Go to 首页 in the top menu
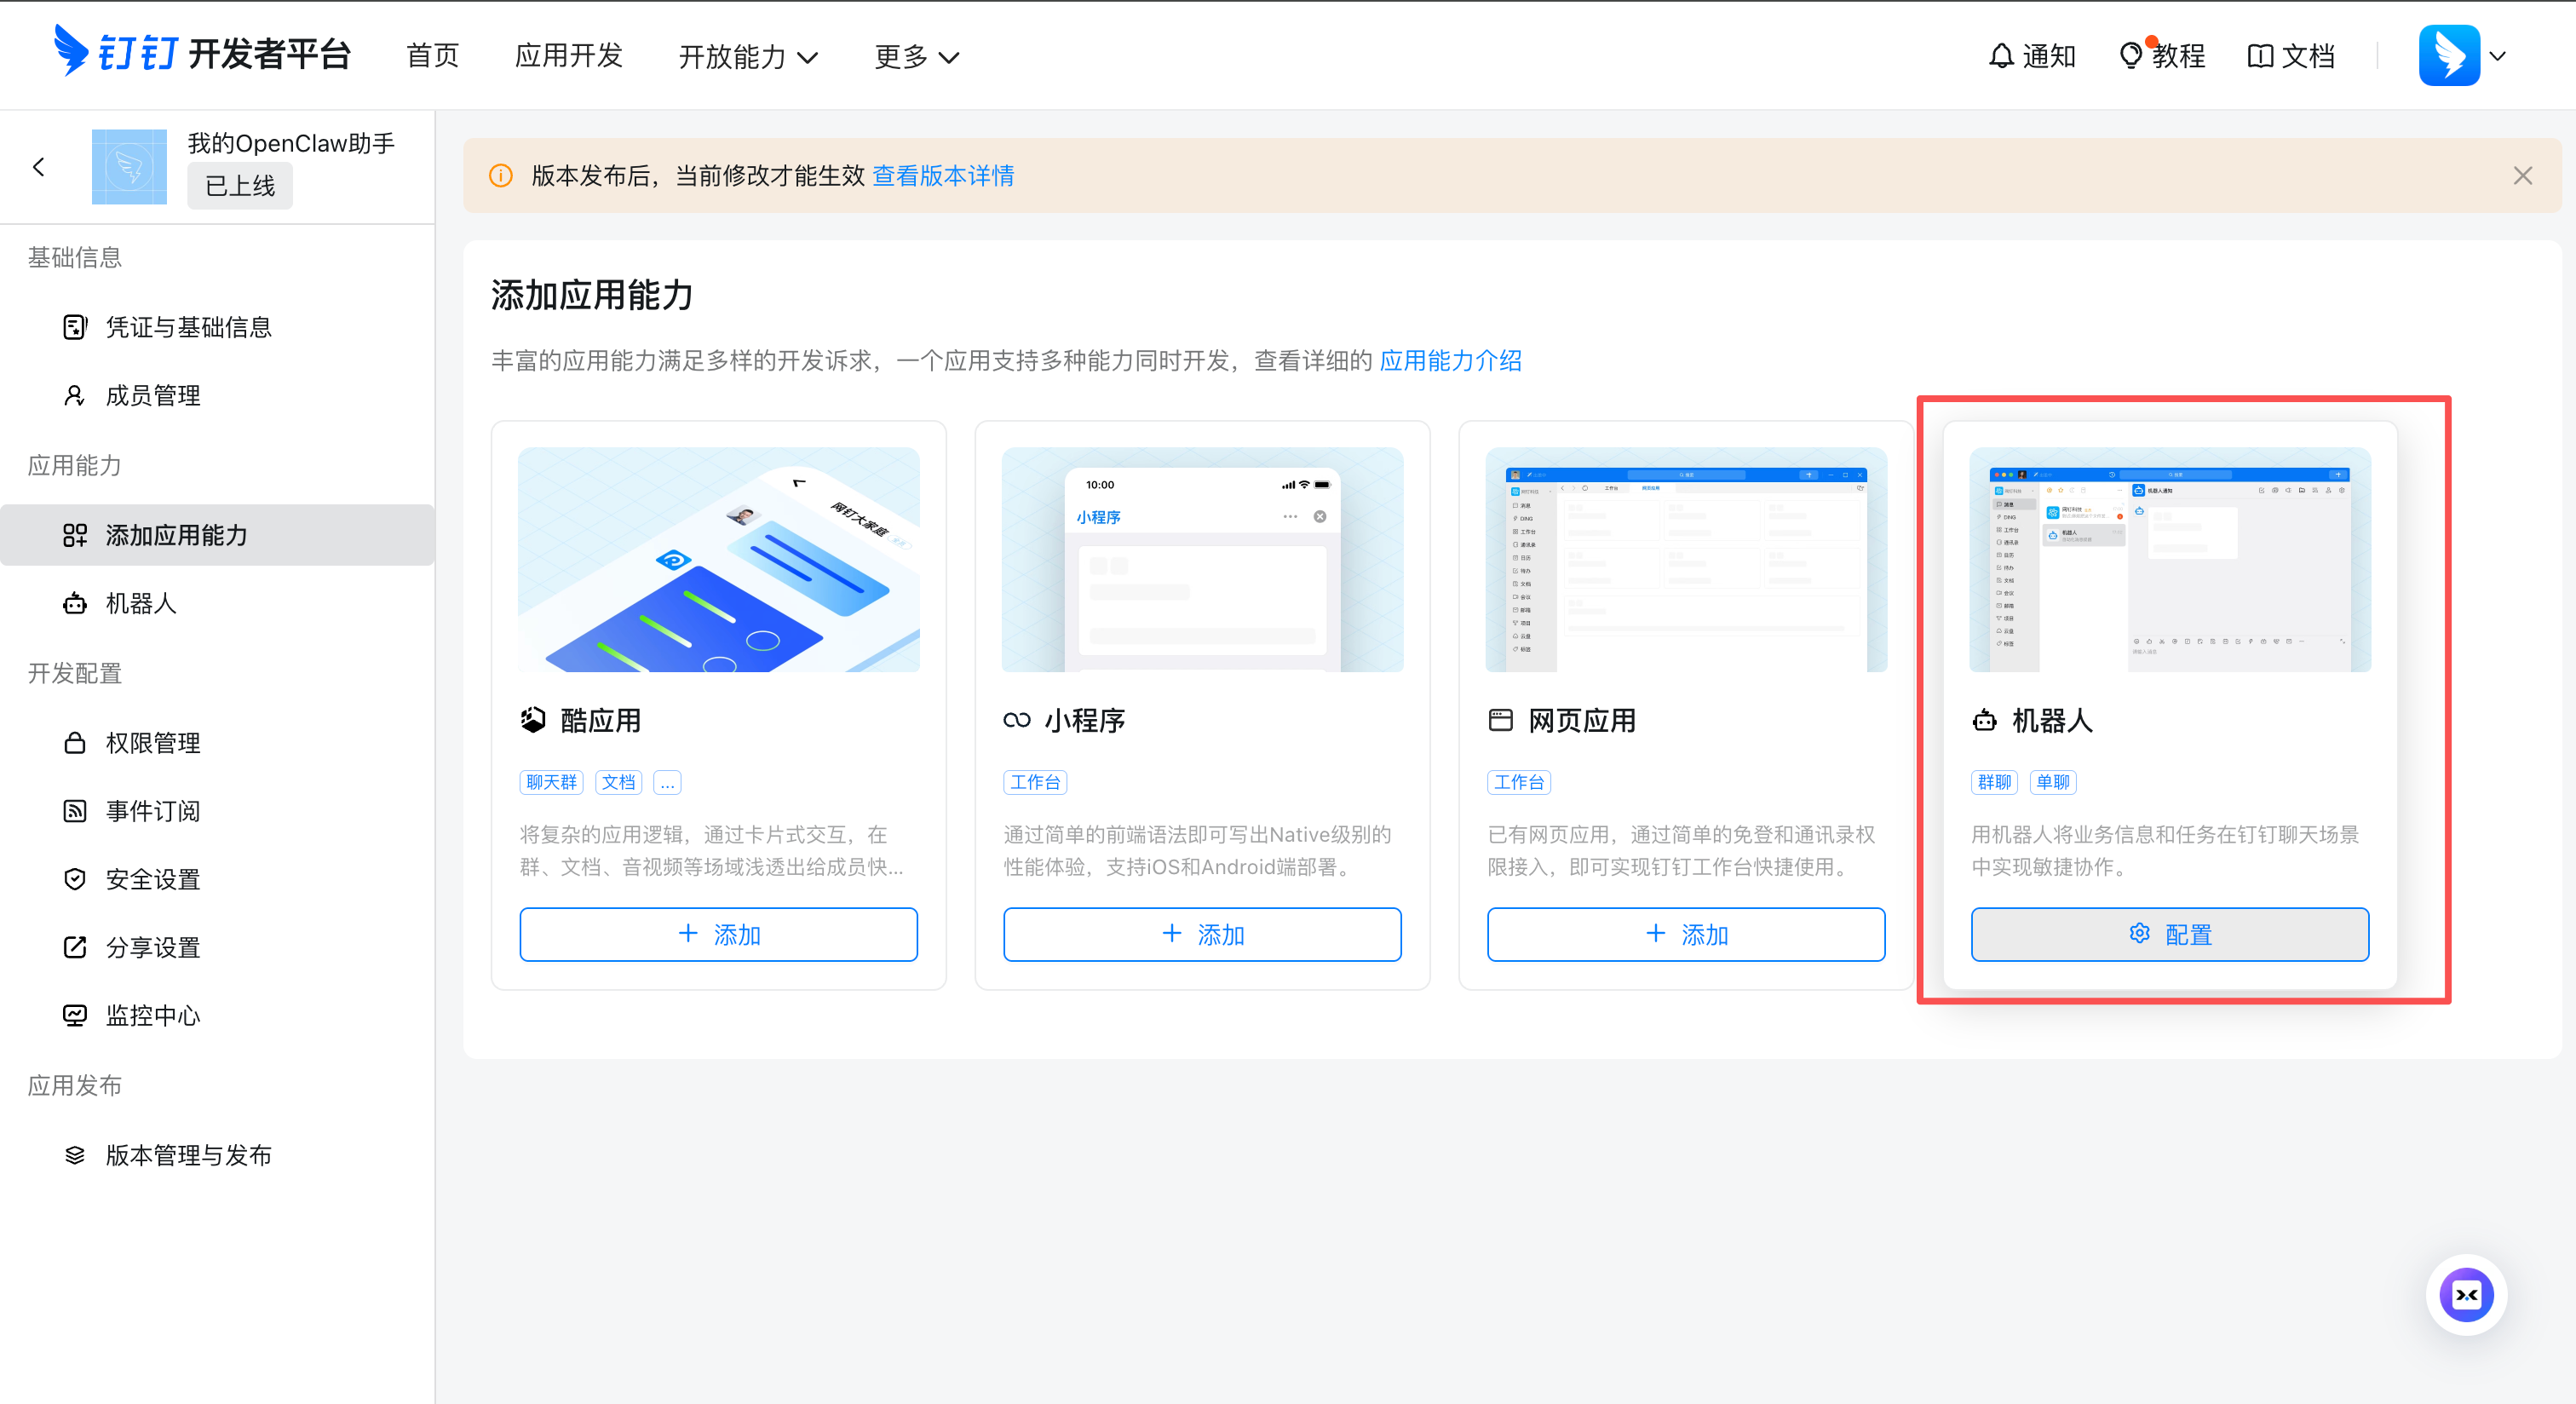This screenshot has width=2576, height=1404. [x=432, y=57]
